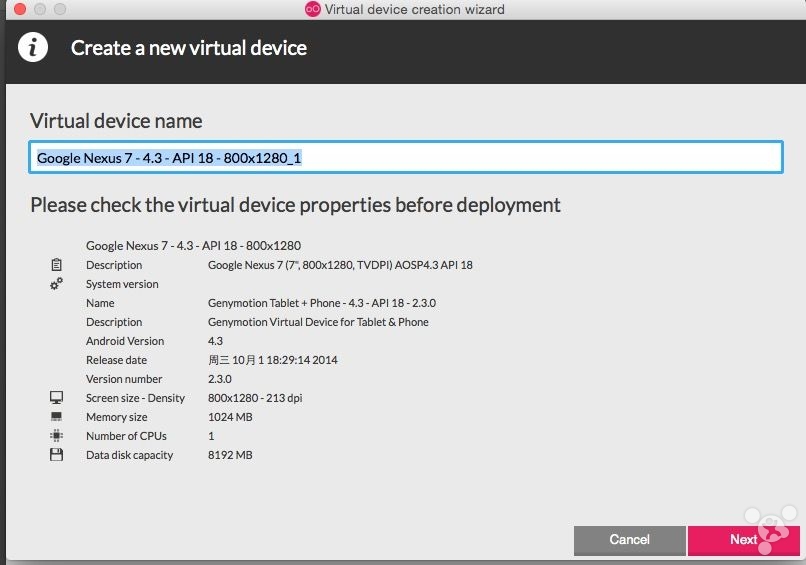Click Android Version value '4.3'
This screenshot has height=565, width=806.
coord(215,341)
